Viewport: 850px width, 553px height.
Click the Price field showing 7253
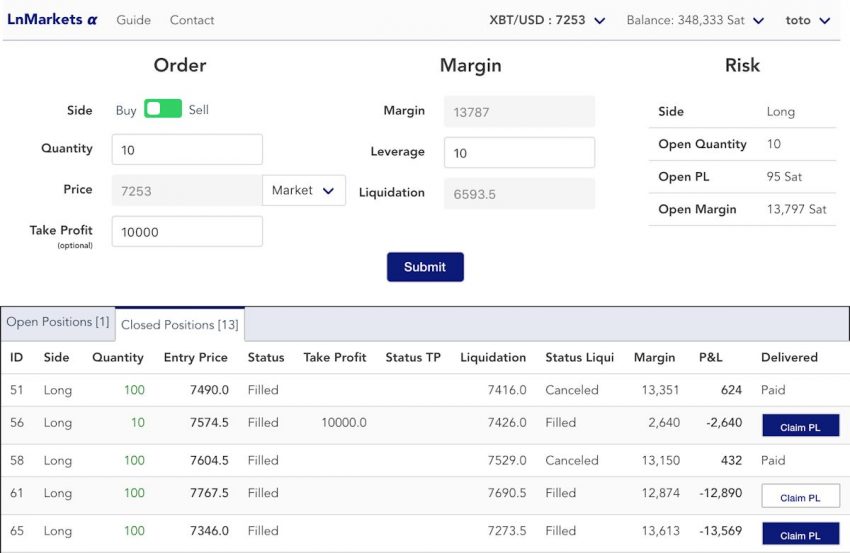pyautogui.click(x=186, y=190)
